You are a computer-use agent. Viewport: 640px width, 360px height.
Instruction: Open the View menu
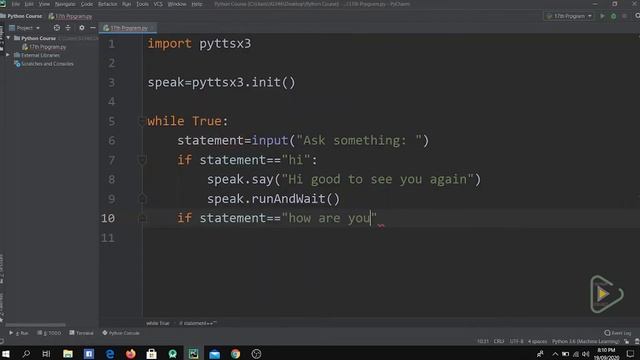(x=44, y=4)
